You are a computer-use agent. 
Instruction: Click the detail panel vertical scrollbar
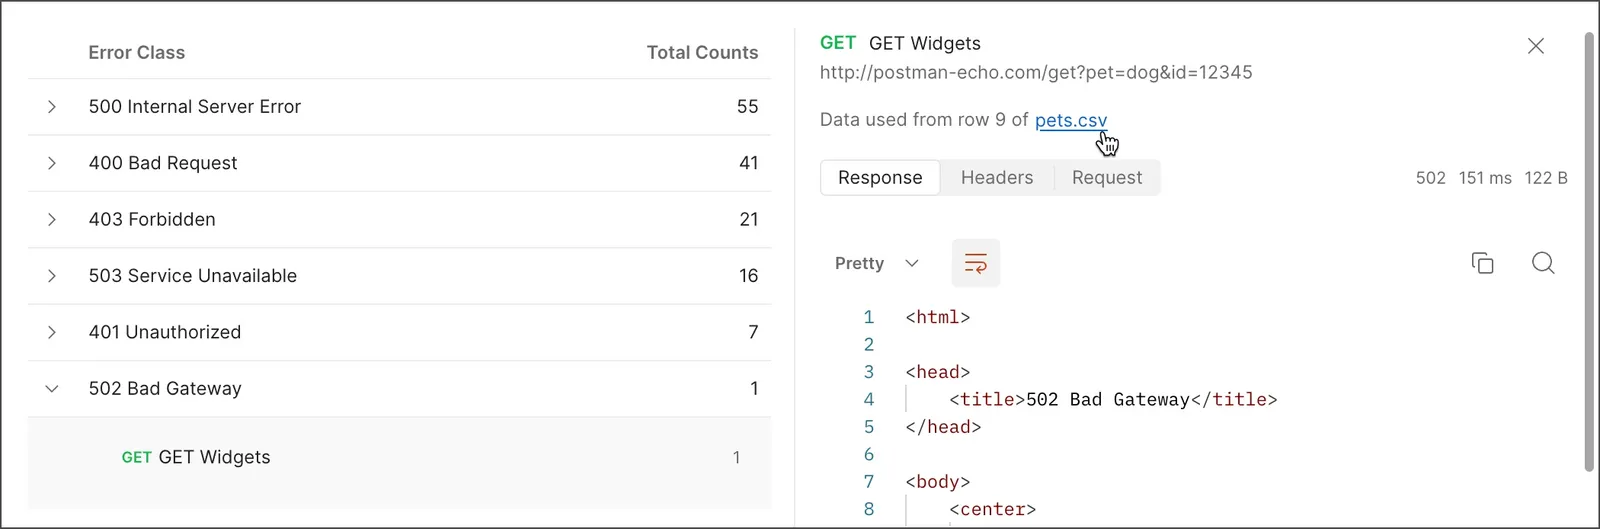(x=1589, y=252)
